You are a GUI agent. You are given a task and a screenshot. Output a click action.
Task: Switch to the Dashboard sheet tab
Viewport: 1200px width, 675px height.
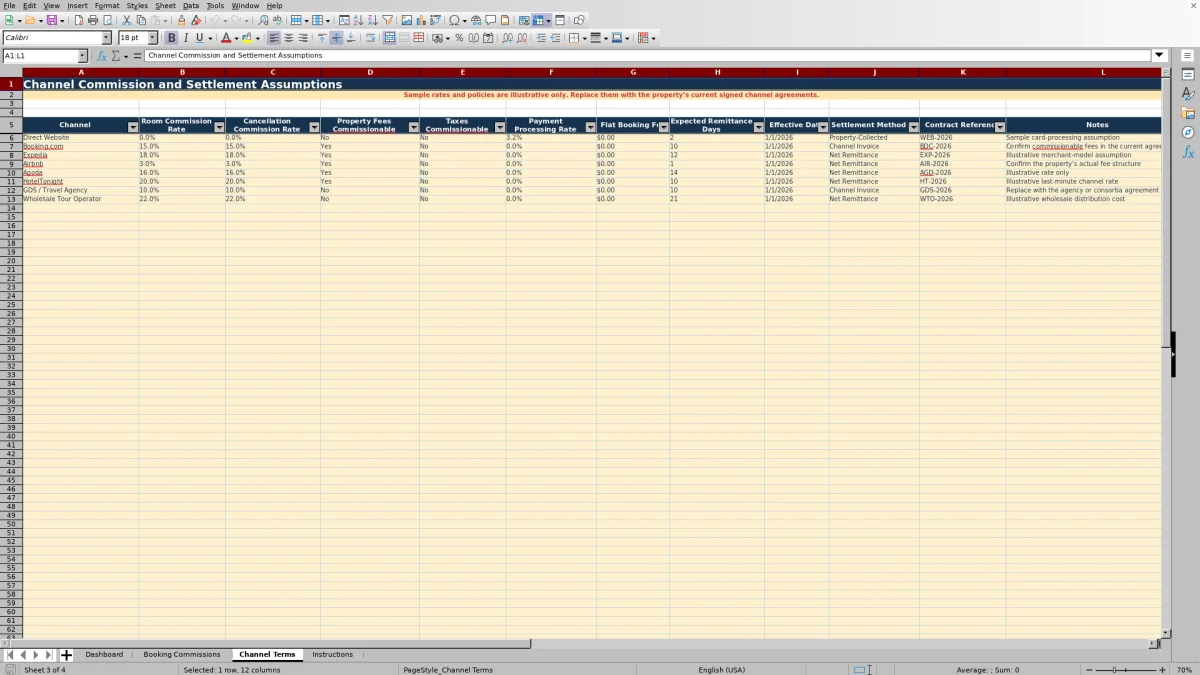(104, 654)
